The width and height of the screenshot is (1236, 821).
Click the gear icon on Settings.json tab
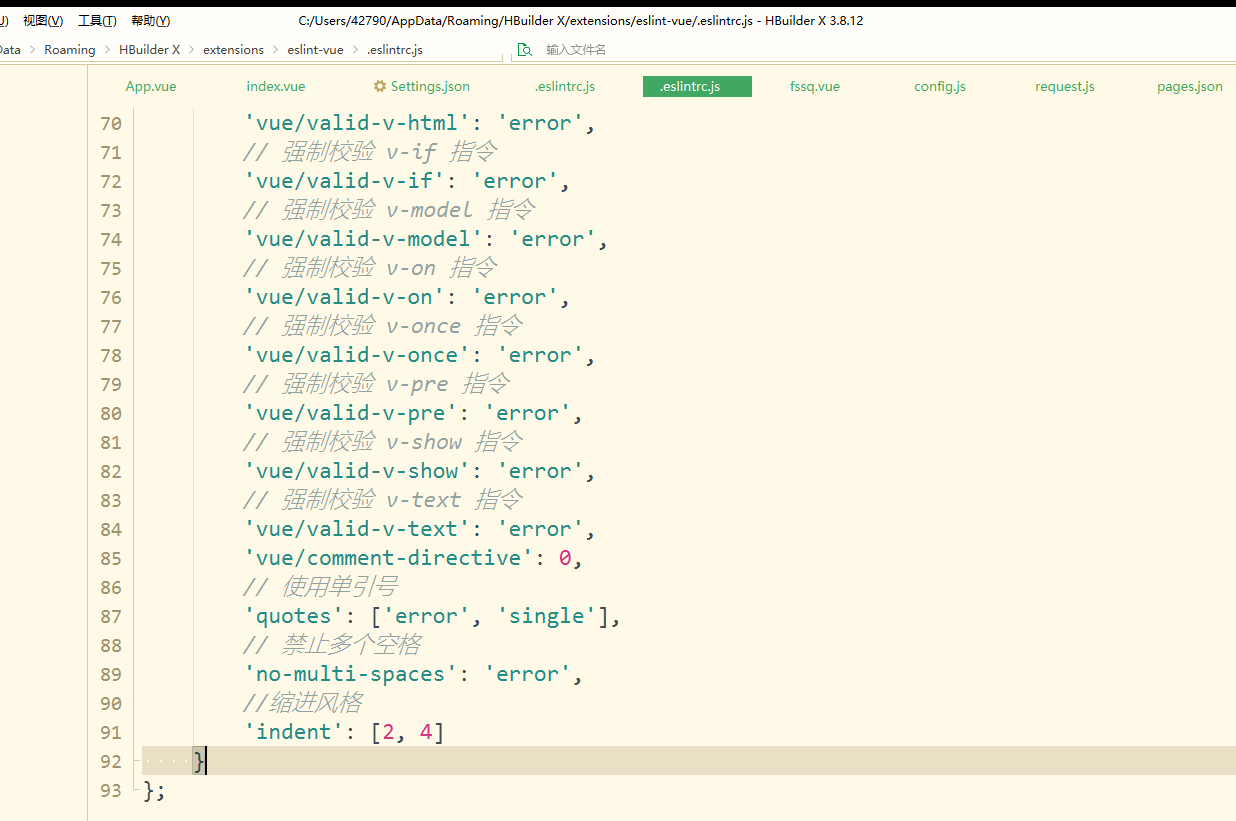tap(380, 87)
